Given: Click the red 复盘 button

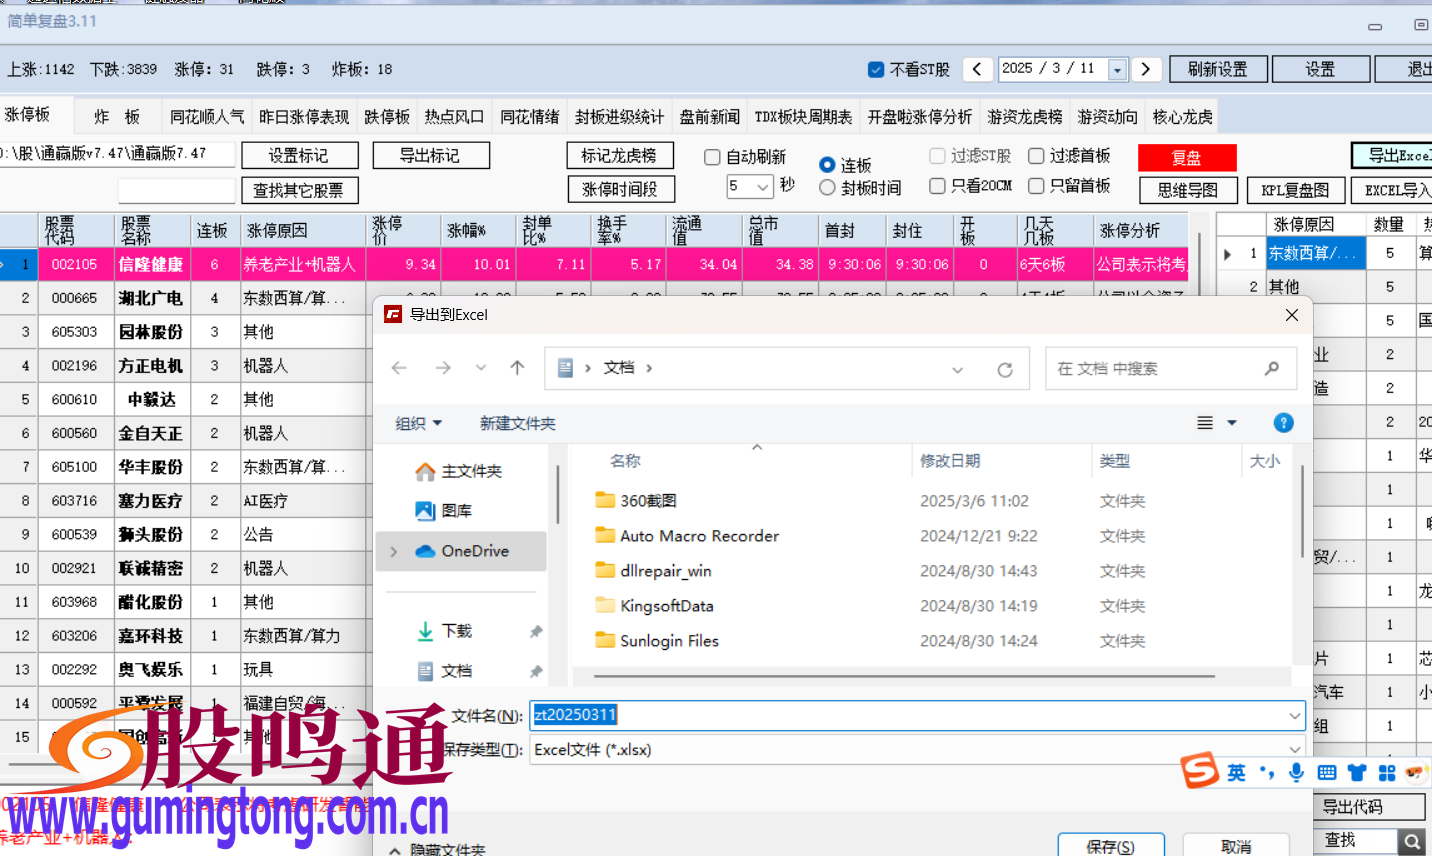Looking at the screenshot, I should click(x=1188, y=157).
